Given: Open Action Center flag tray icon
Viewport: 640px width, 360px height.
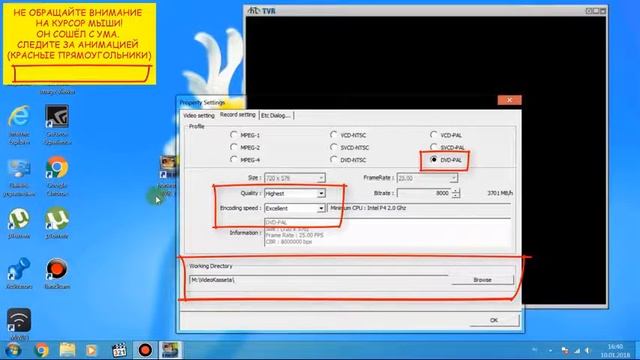Looking at the screenshot, I should pos(565,351).
